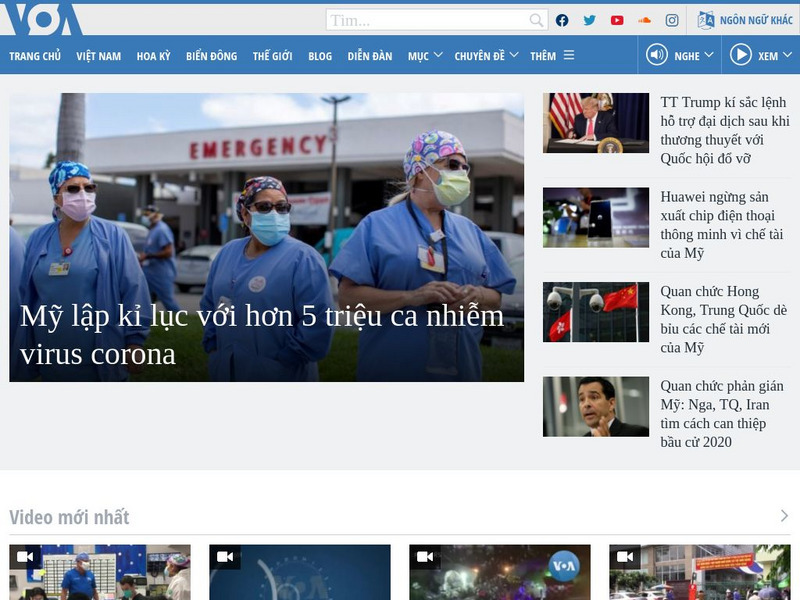Select the SoundCloud icon

coord(644,19)
